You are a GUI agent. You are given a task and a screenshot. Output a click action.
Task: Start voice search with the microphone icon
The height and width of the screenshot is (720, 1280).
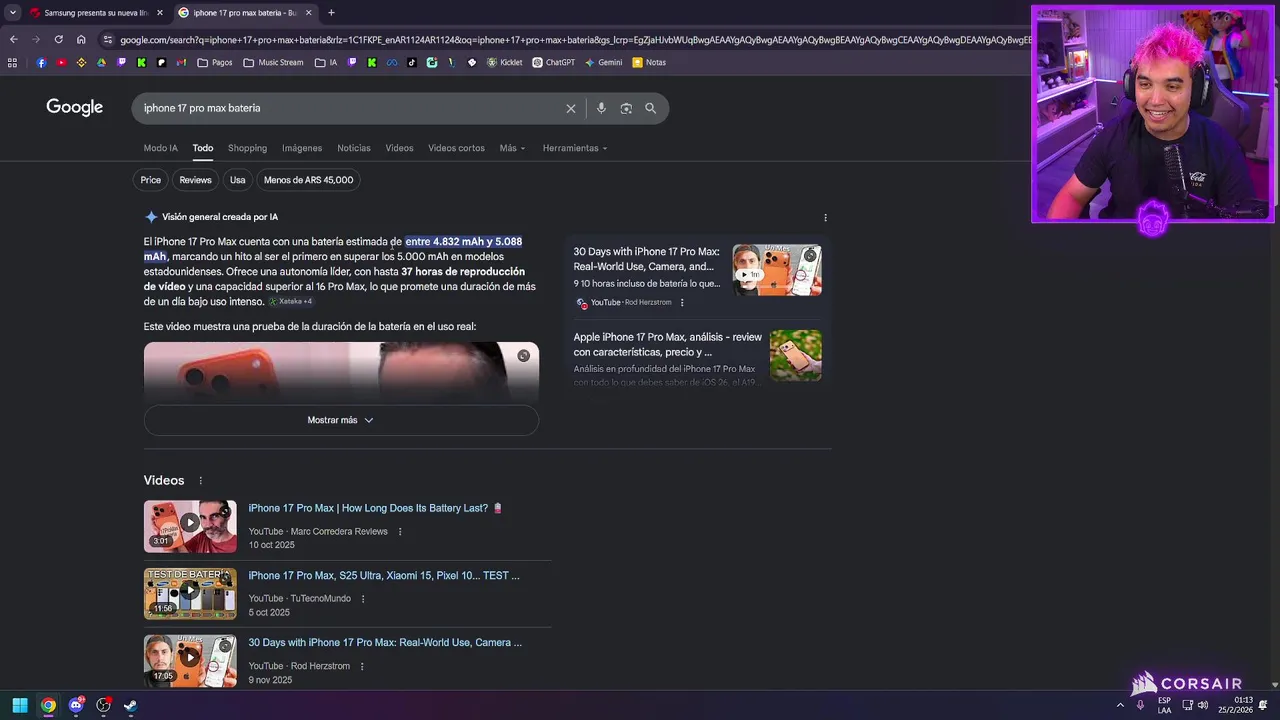tap(601, 108)
